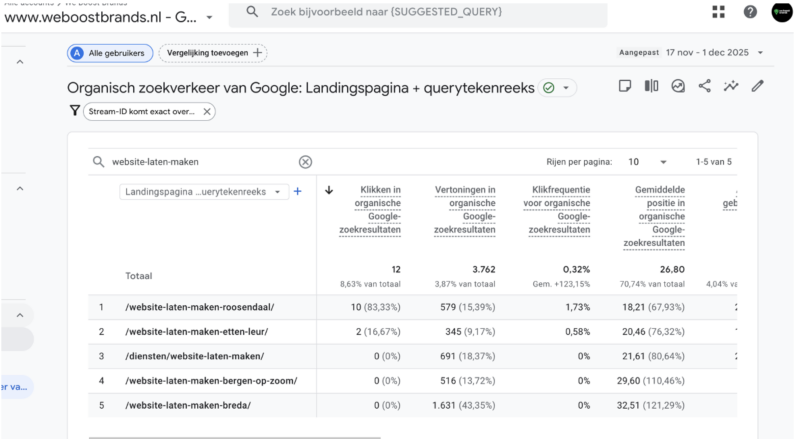Open the date range dropdown
798x439 pixels.
[x=760, y=53]
